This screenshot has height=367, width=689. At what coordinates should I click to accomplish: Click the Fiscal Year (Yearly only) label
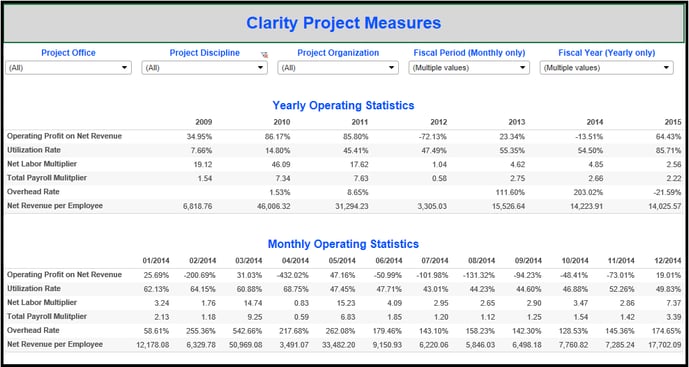(x=606, y=53)
